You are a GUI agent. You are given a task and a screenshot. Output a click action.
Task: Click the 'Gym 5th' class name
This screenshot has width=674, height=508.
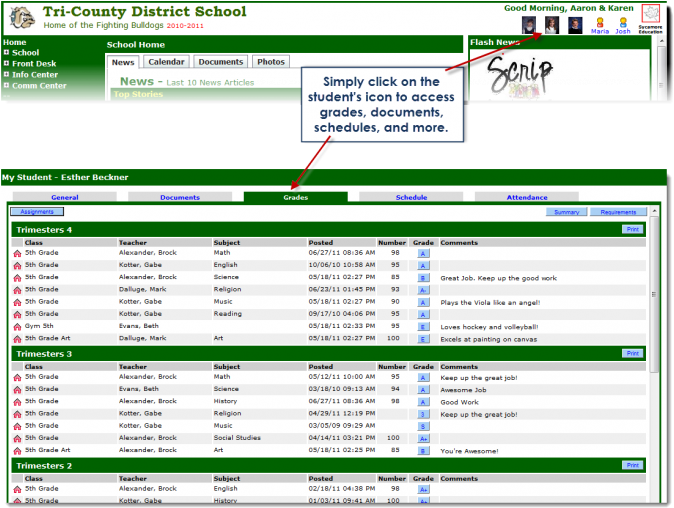point(39,326)
